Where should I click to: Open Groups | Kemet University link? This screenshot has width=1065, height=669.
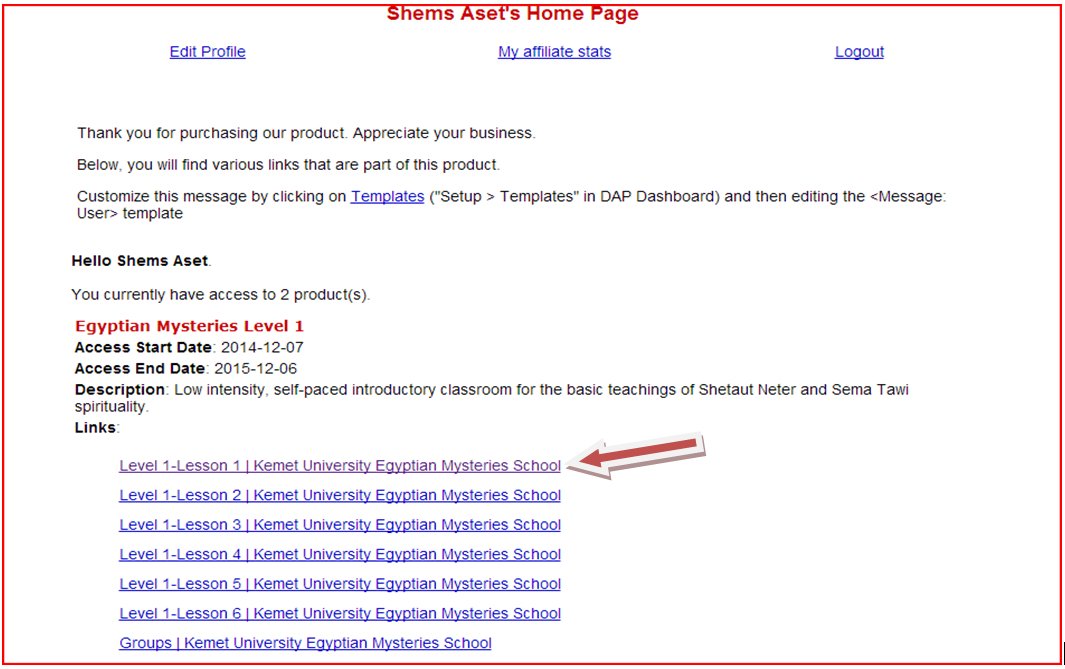point(306,643)
